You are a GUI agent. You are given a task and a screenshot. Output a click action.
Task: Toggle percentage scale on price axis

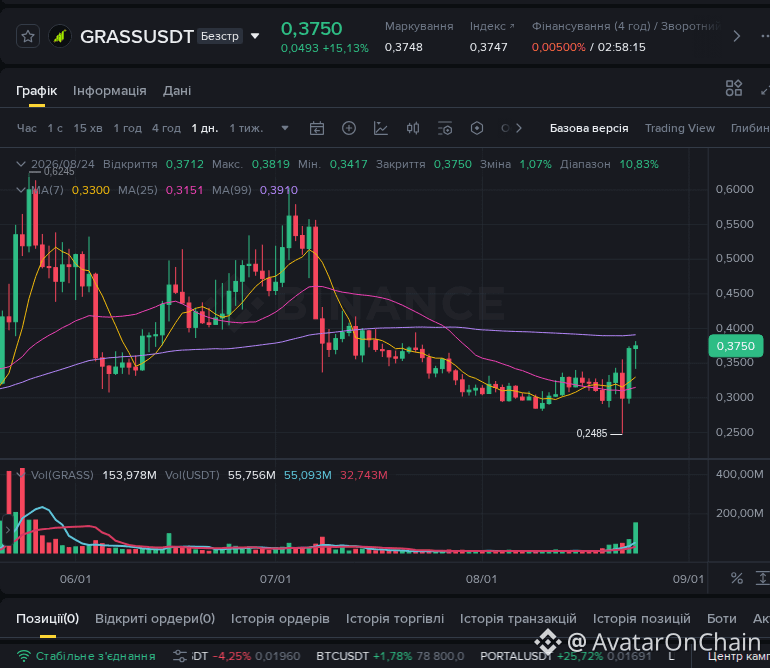click(736, 578)
